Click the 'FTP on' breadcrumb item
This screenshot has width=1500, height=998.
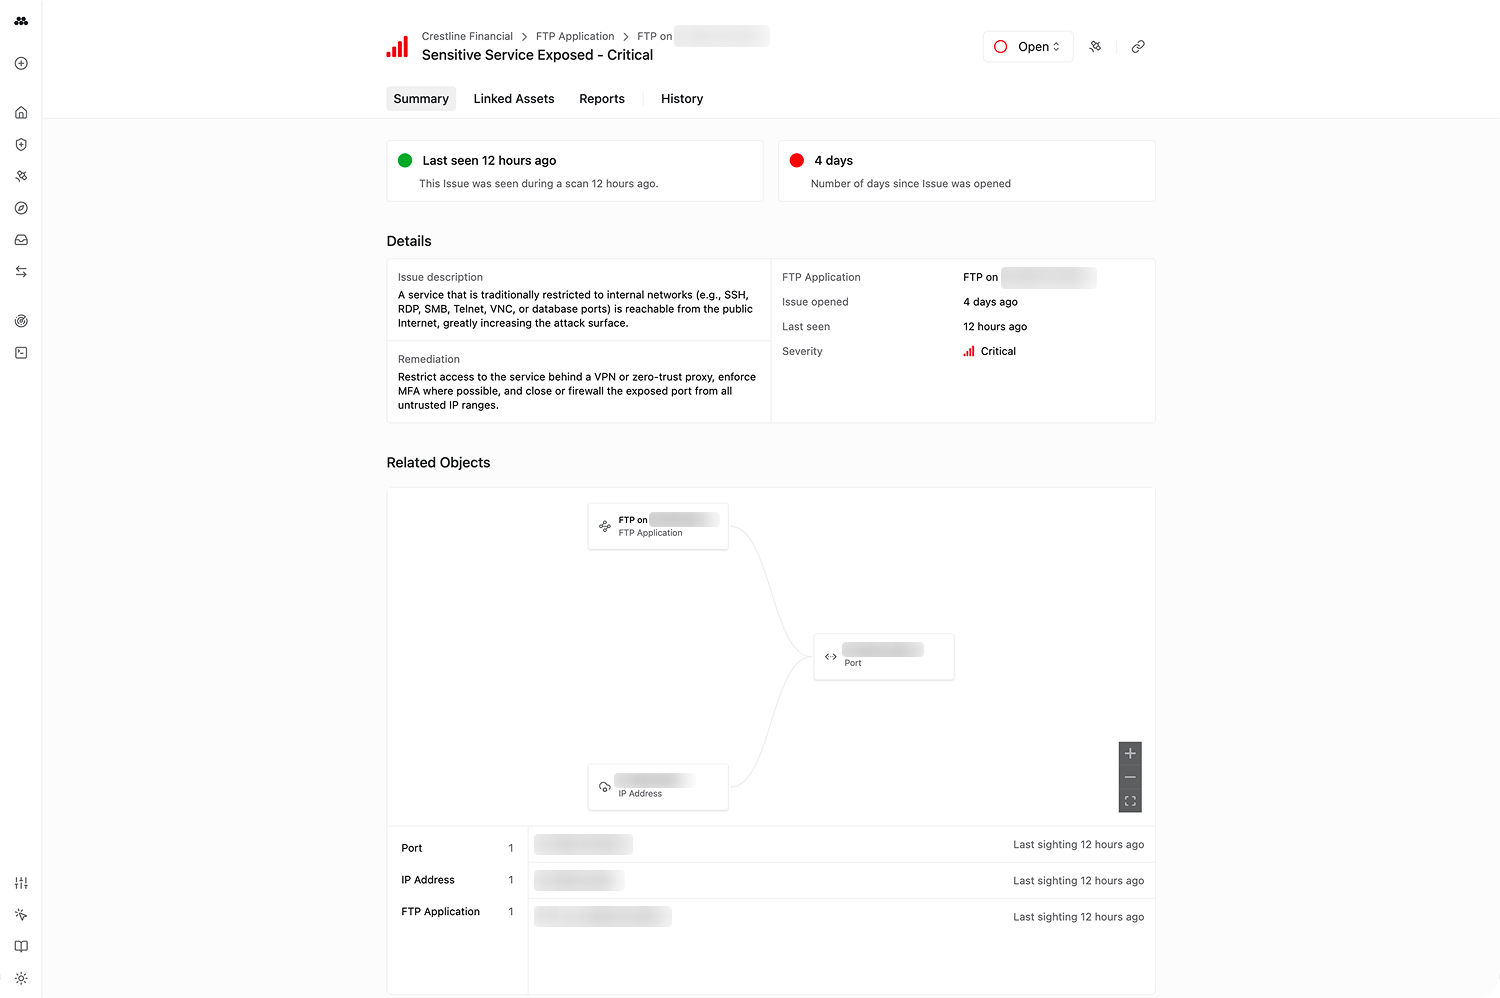pos(703,36)
